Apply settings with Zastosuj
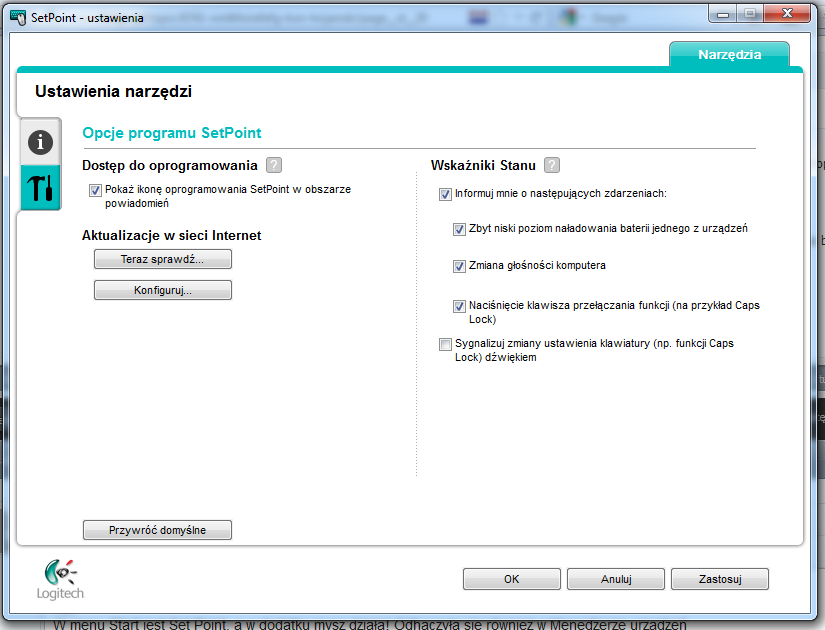The image size is (825, 630). pyautogui.click(x=720, y=579)
